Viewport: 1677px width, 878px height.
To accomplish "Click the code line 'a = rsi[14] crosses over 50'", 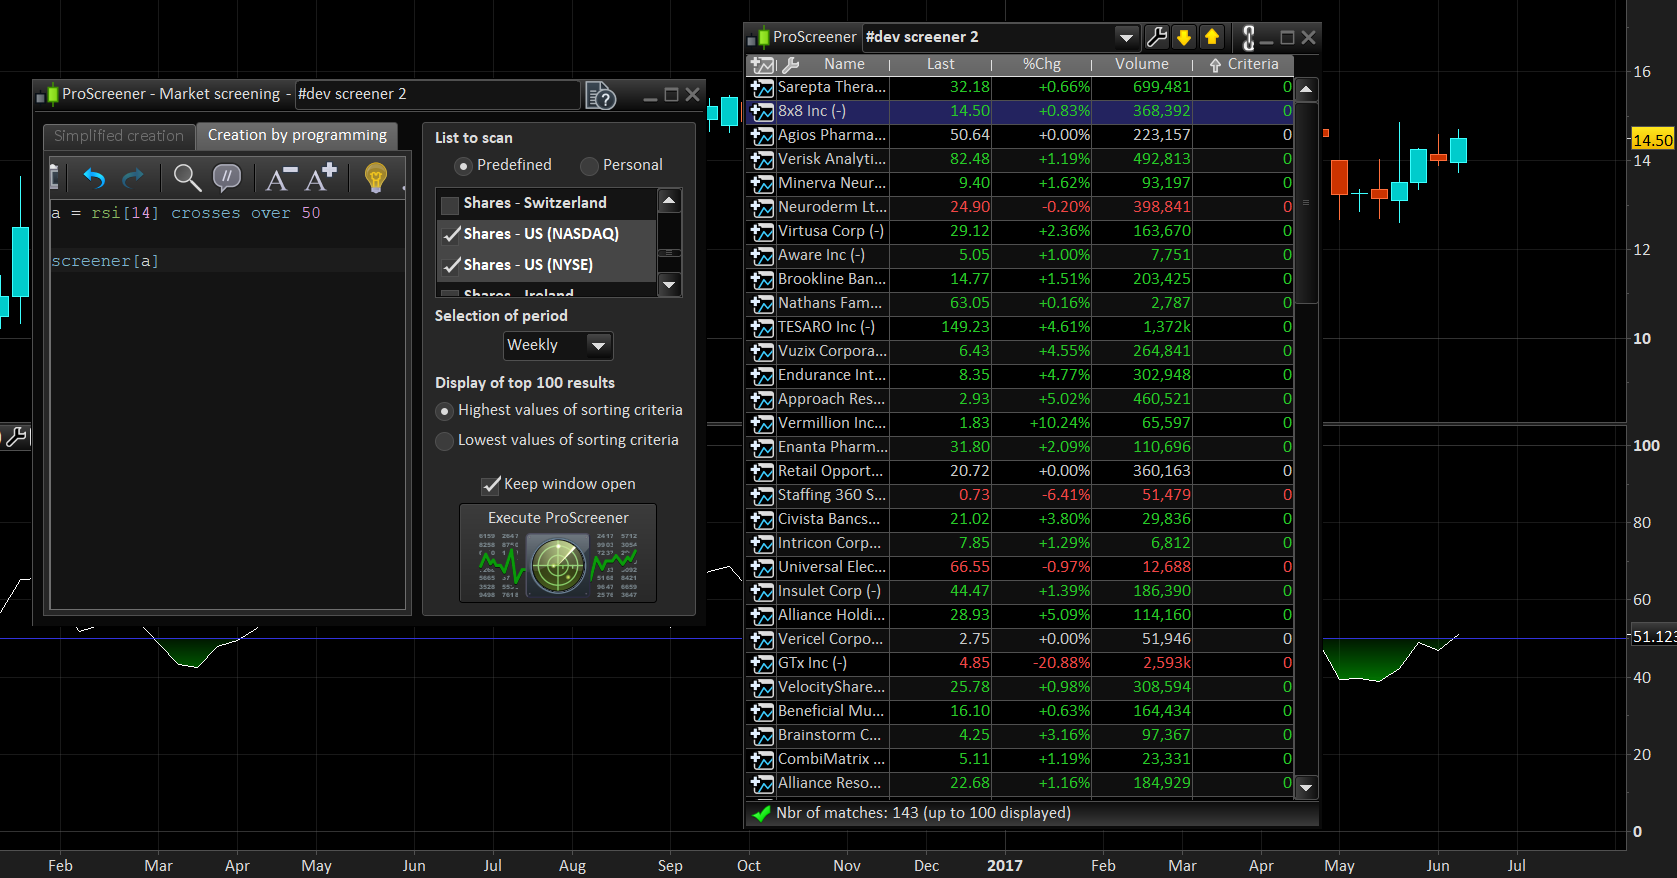I will click(x=186, y=213).
